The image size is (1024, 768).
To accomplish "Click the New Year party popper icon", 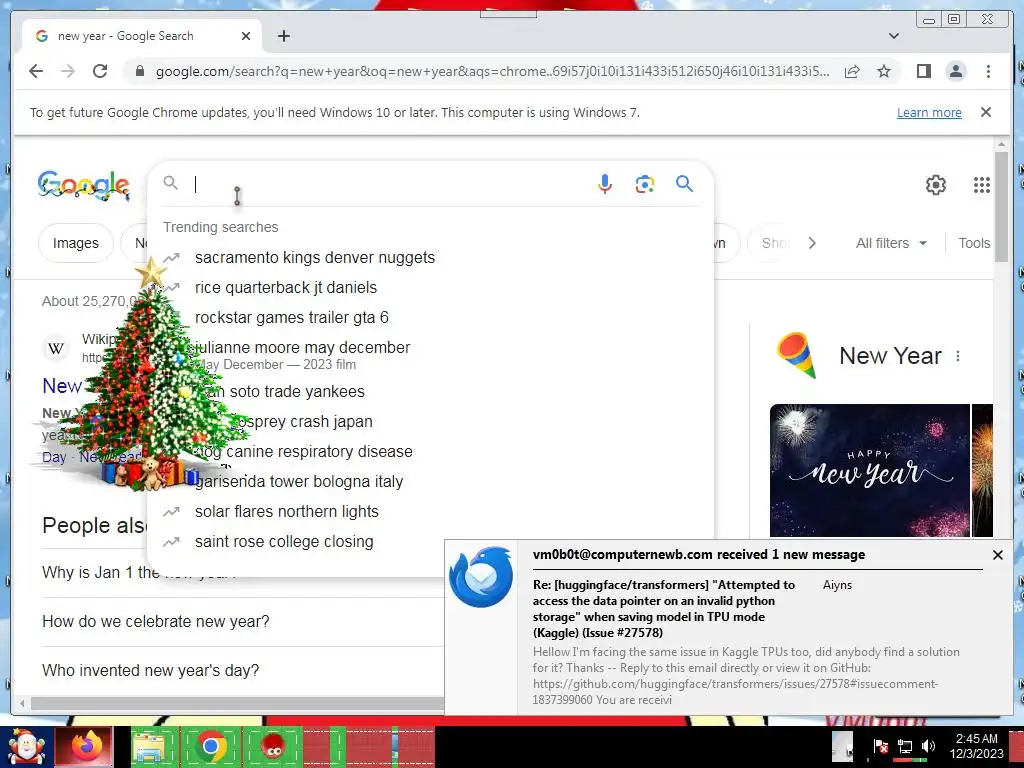I will 797,355.
